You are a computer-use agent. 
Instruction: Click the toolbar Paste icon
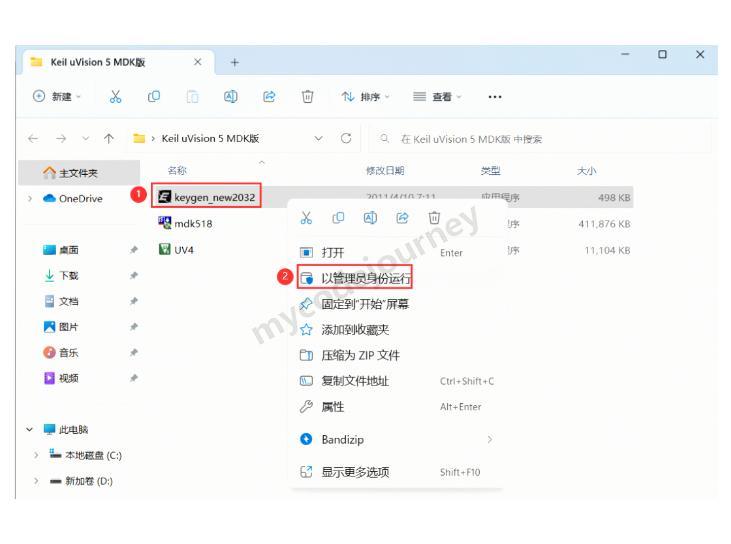click(x=192, y=96)
